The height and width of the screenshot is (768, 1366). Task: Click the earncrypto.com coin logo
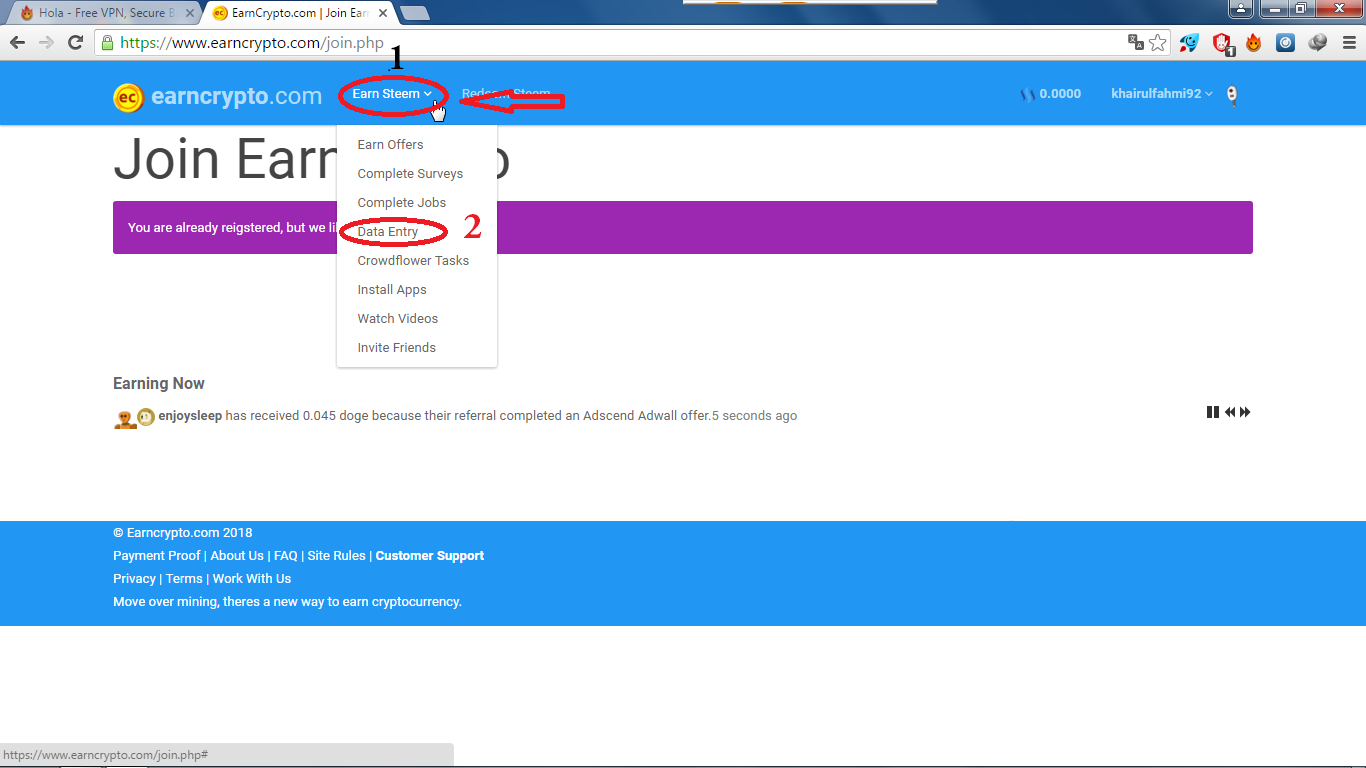pos(128,97)
